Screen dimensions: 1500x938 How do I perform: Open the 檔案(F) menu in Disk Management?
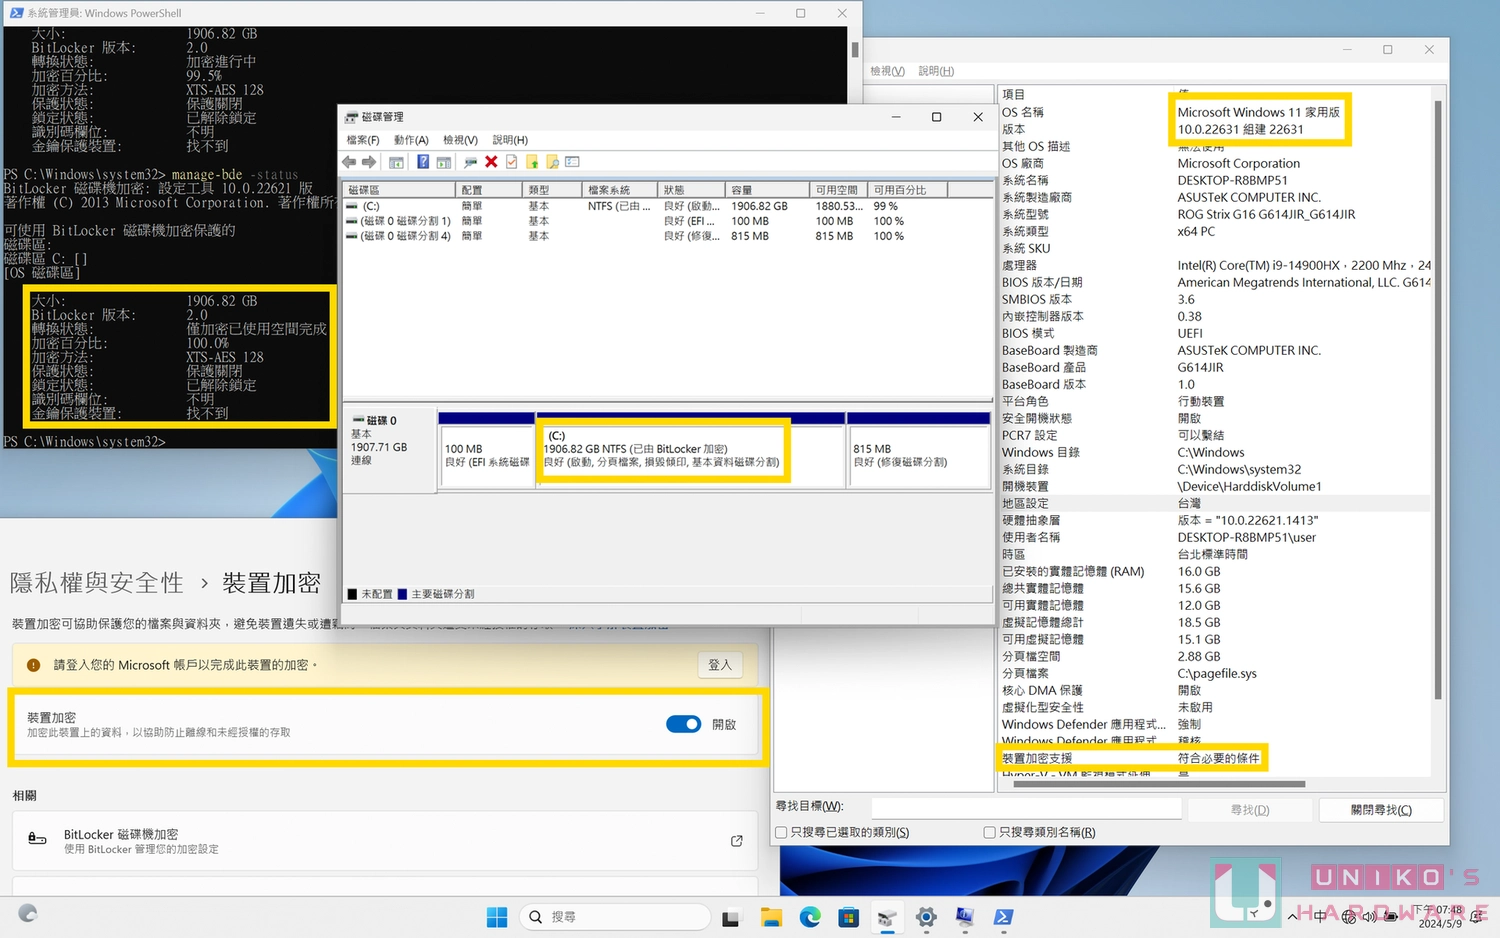click(x=363, y=140)
